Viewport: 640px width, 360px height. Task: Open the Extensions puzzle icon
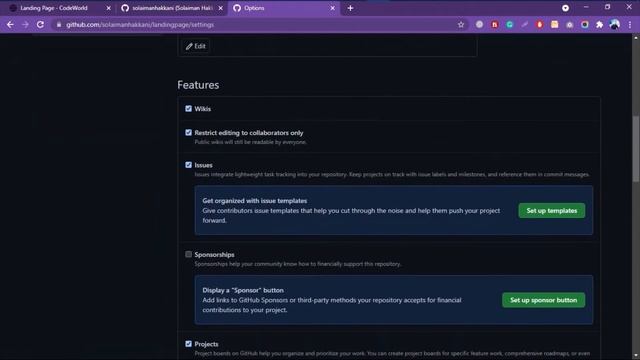[600, 24]
